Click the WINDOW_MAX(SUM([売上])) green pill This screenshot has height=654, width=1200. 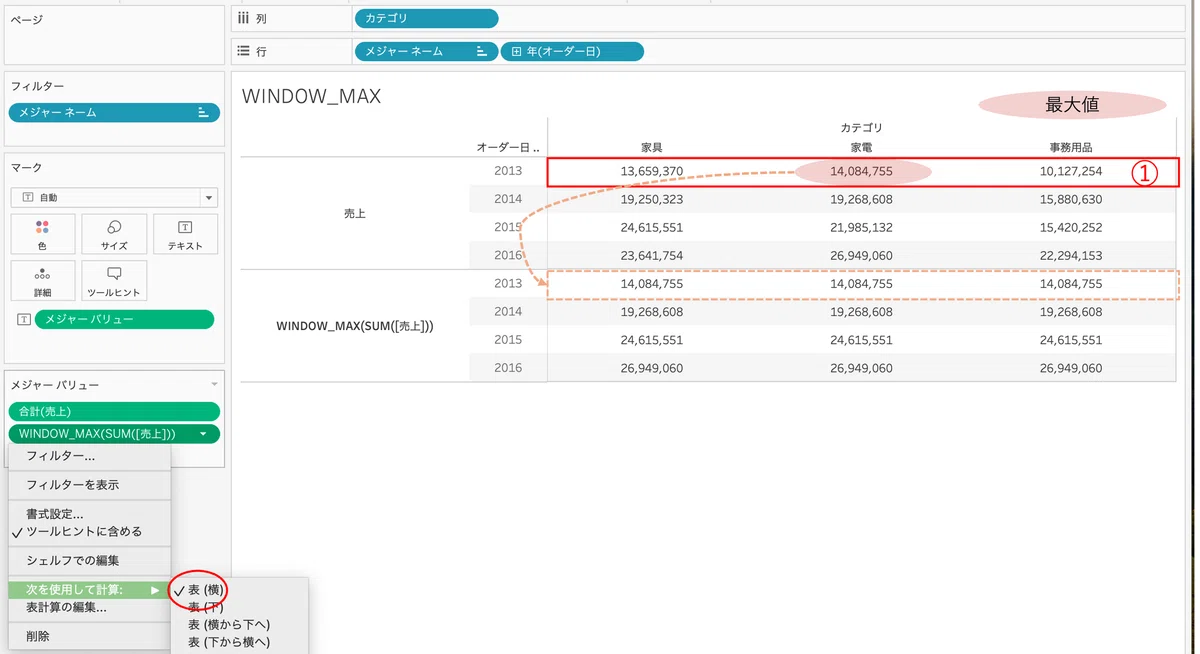pyautogui.click(x=114, y=434)
